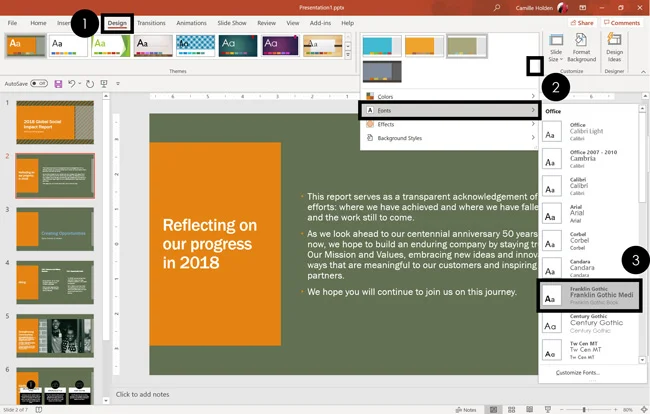This screenshot has height=414, width=650.
Task: Click the Undo arrow
Action: click(x=72, y=84)
